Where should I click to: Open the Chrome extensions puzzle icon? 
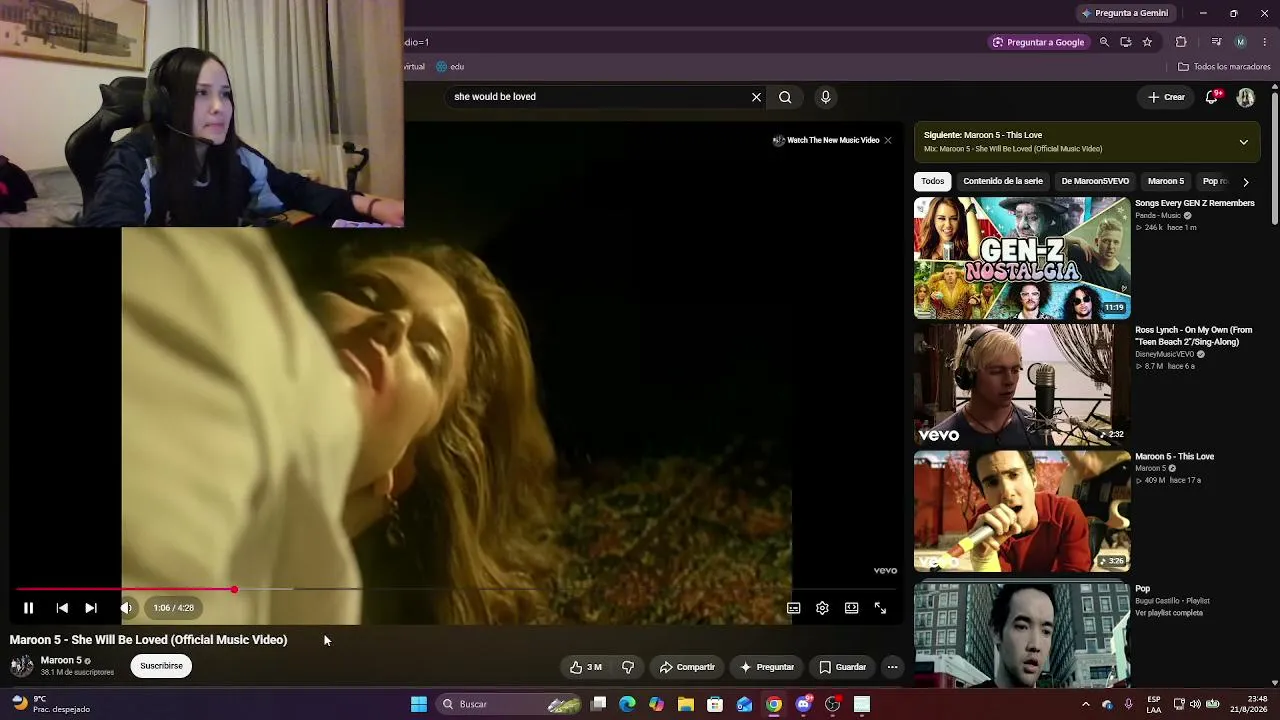(x=1181, y=42)
